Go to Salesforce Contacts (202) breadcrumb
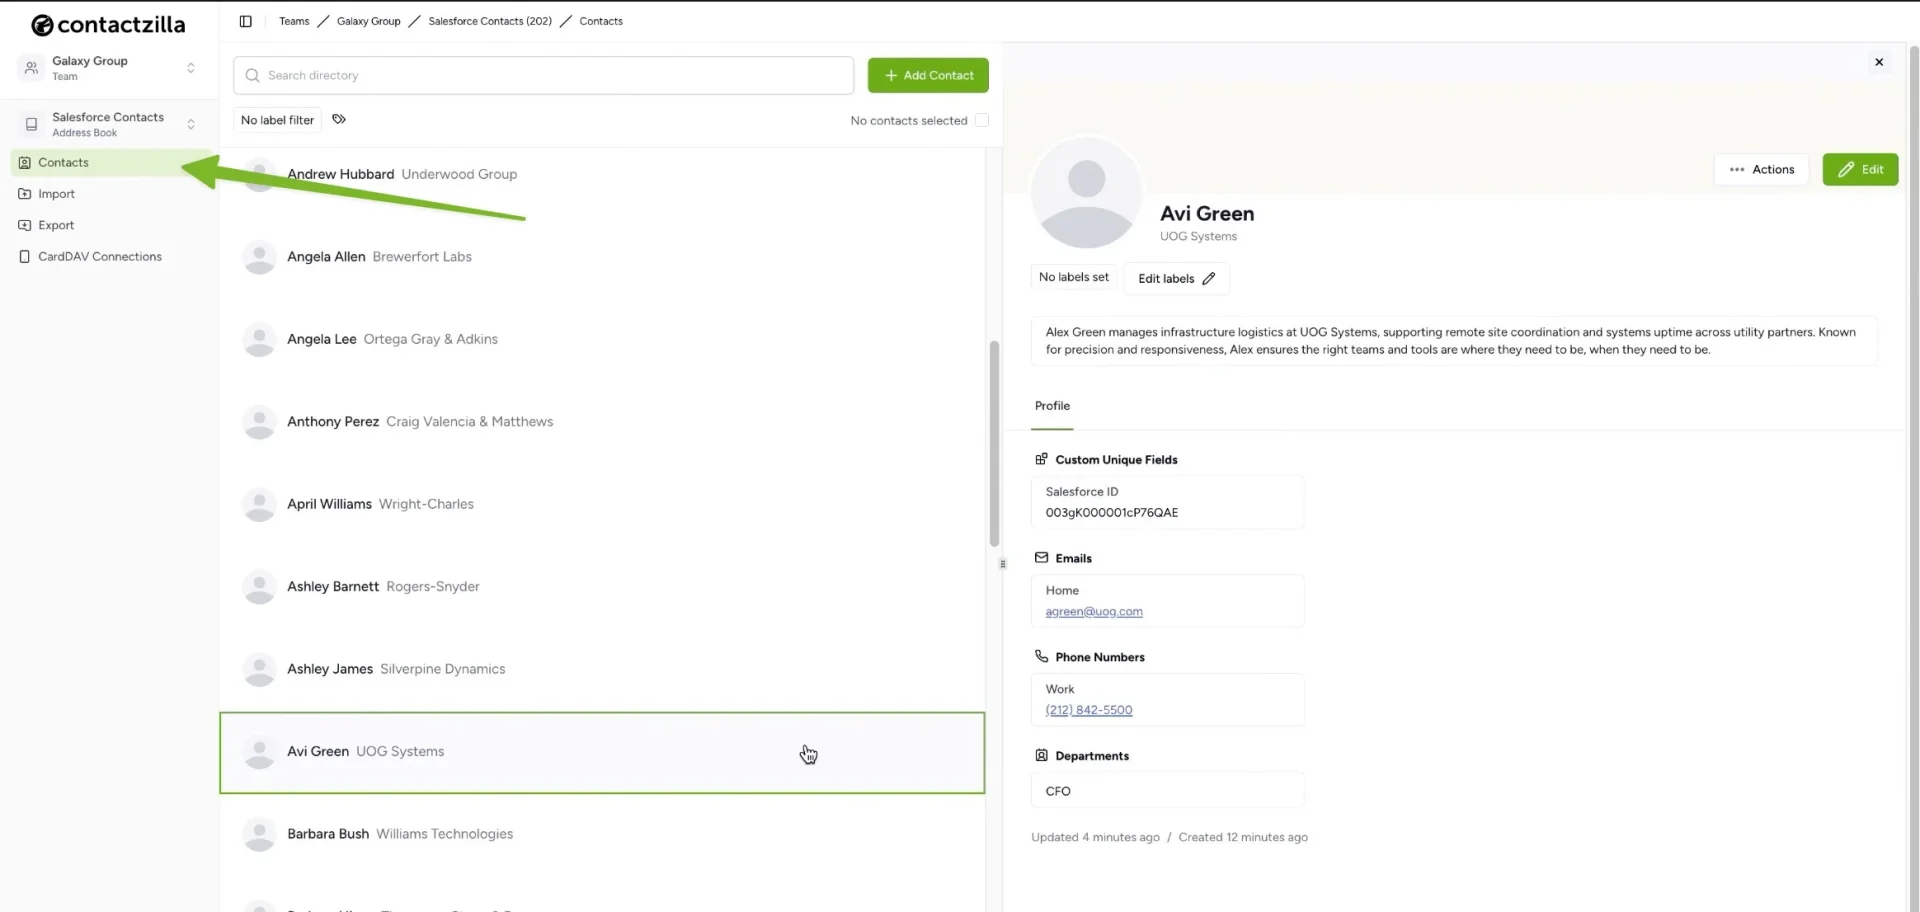 click(490, 21)
